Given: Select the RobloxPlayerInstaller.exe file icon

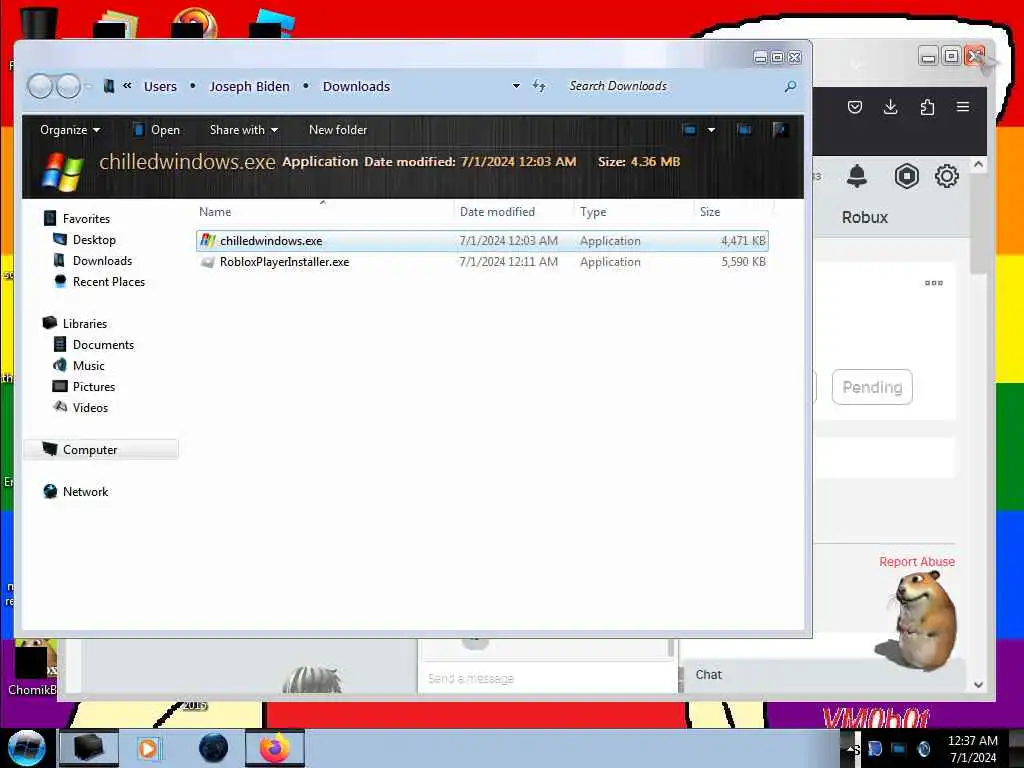Looking at the screenshot, I should 208,262.
